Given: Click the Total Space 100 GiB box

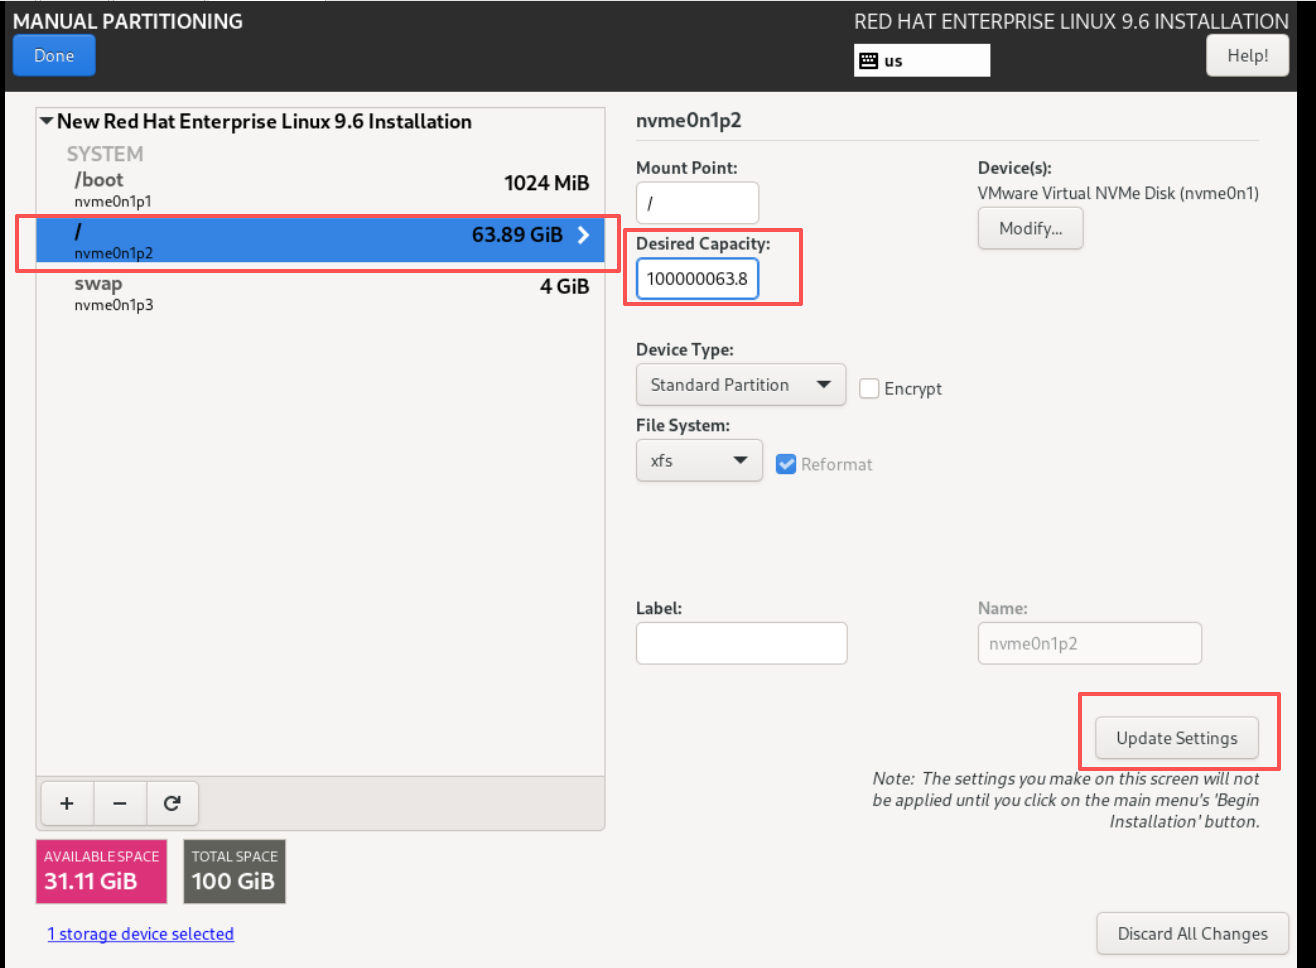Looking at the screenshot, I should 235,872.
